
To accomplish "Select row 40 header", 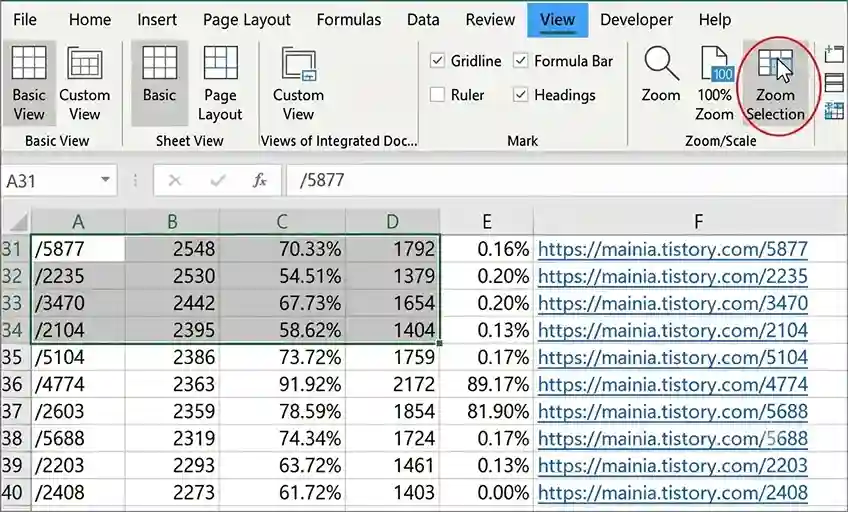I will pos(15,493).
